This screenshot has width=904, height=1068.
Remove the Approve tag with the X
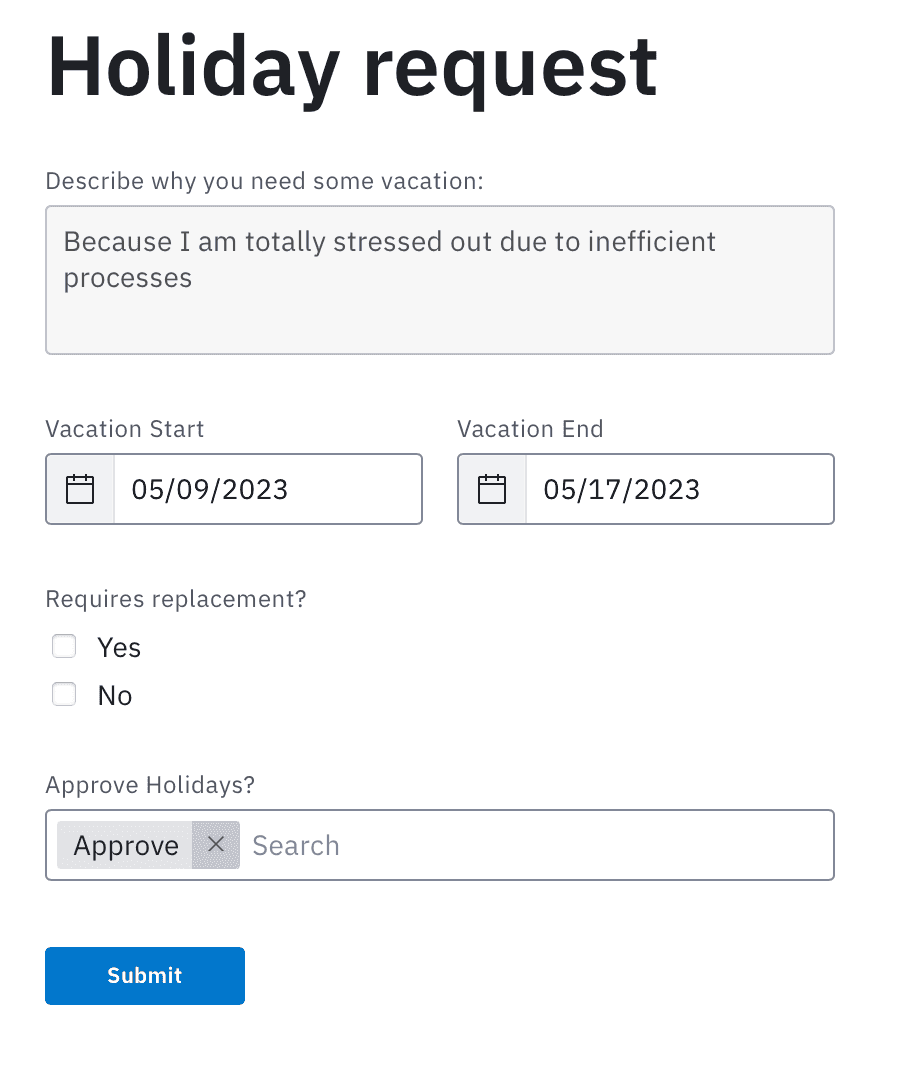point(215,845)
